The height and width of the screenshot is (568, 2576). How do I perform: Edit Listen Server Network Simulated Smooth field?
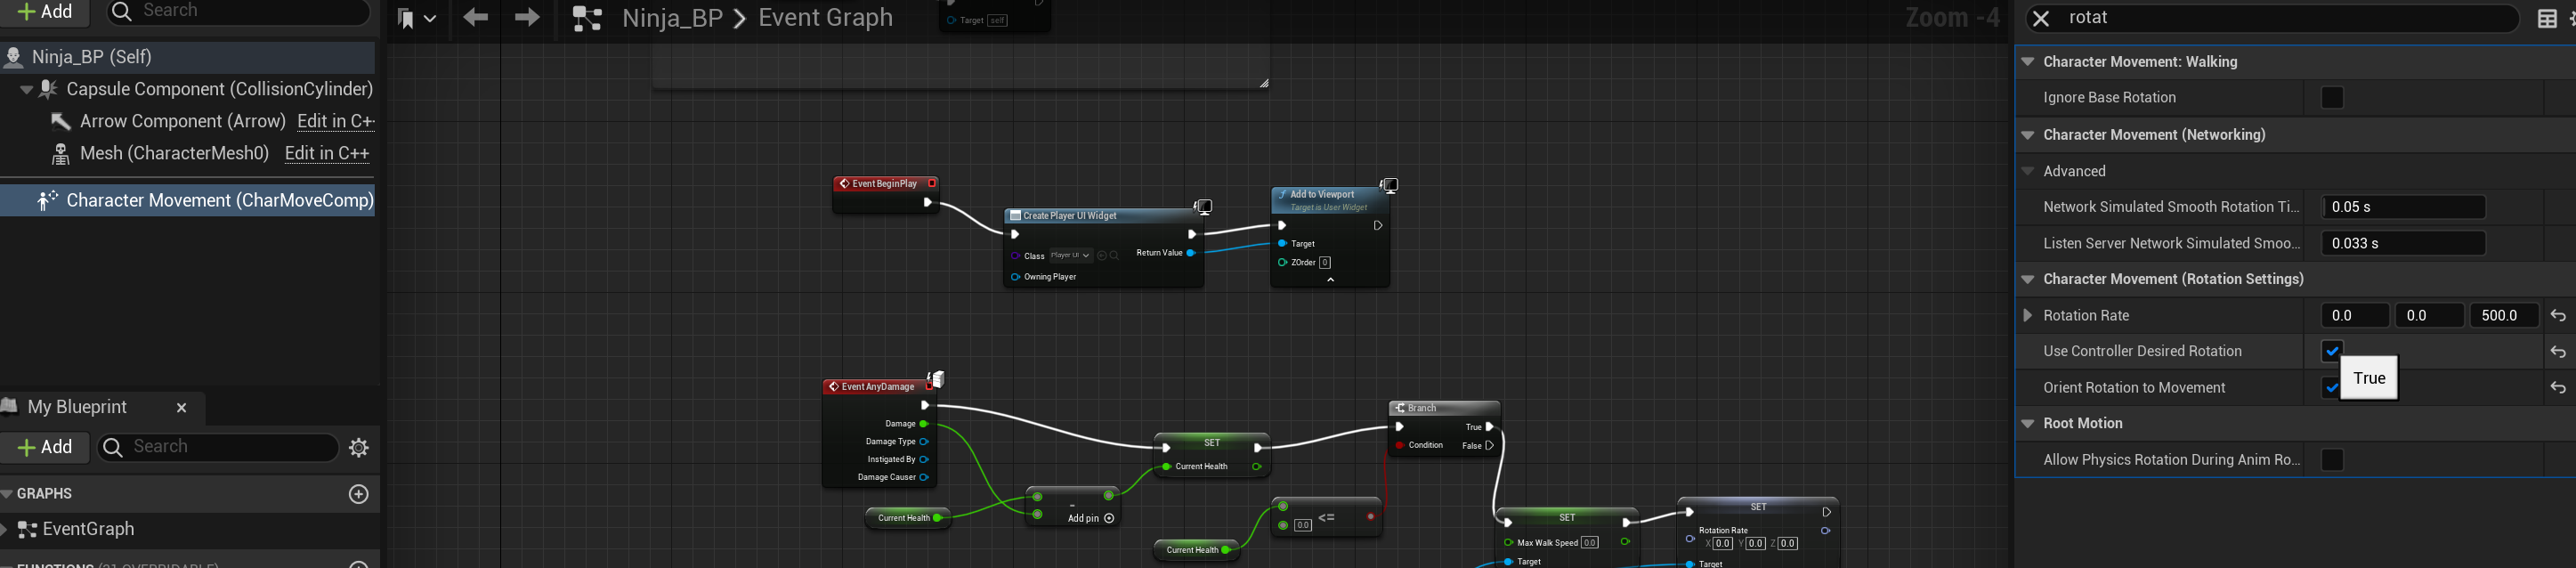2403,243
